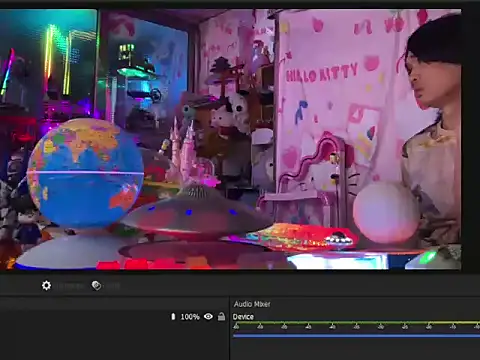
Task: Click the video preview canvas
Action: pyautogui.click(x=231, y=139)
